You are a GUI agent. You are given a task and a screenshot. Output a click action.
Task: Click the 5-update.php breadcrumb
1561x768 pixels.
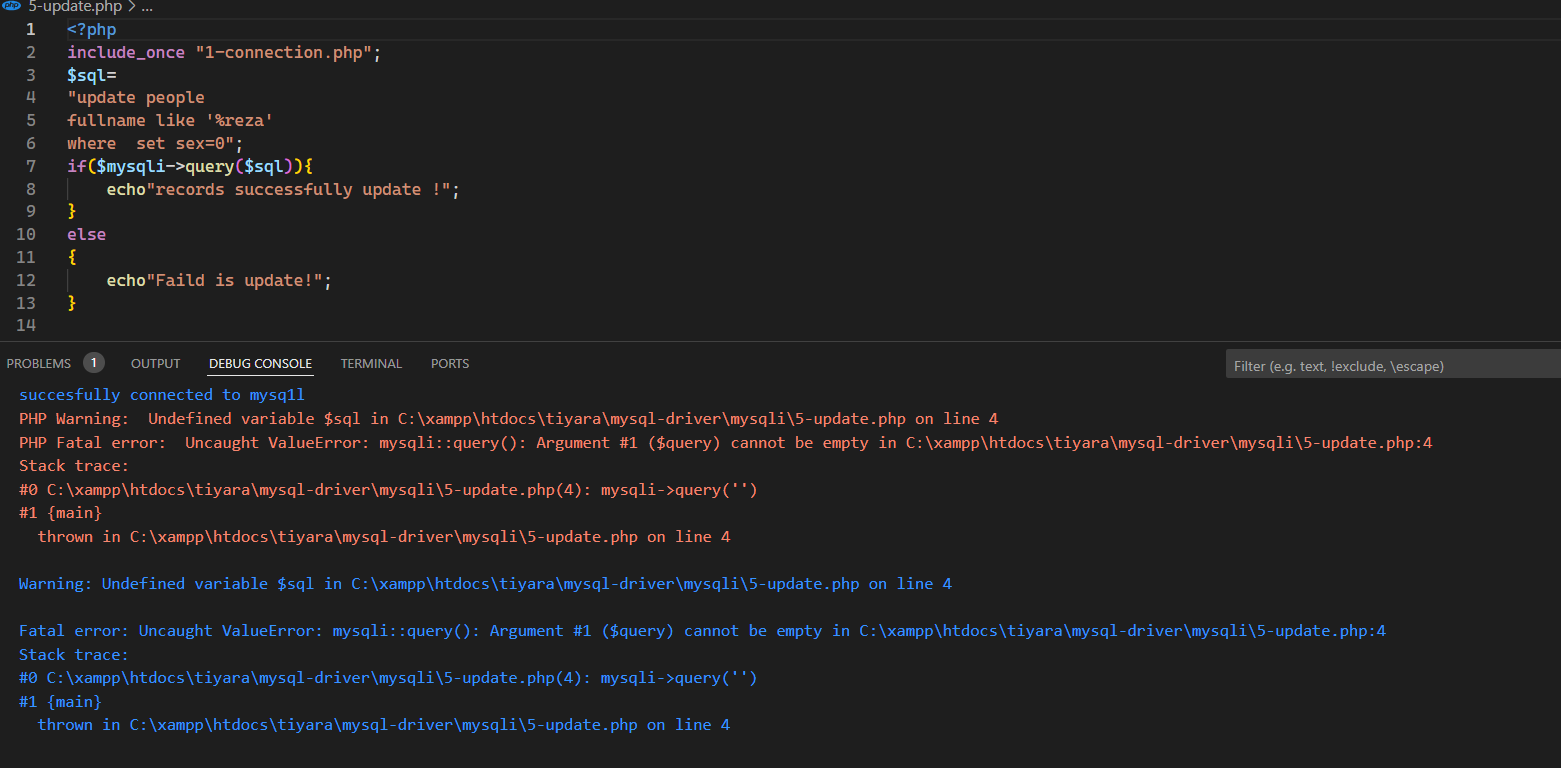pyautogui.click(x=75, y=6)
